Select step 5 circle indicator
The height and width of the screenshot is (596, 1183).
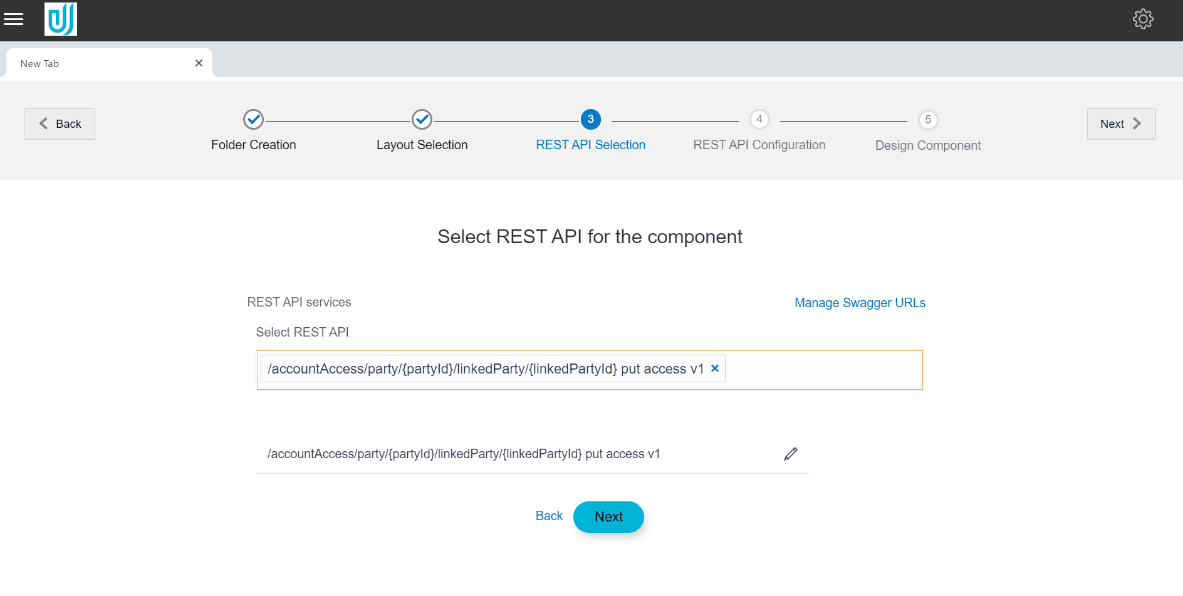click(928, 119)
